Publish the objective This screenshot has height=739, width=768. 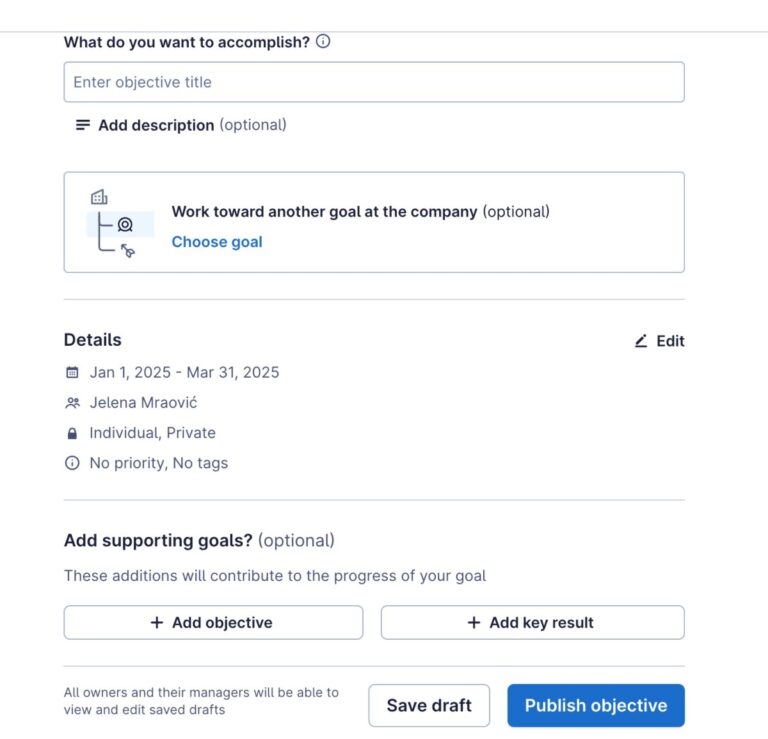(595, 705)
